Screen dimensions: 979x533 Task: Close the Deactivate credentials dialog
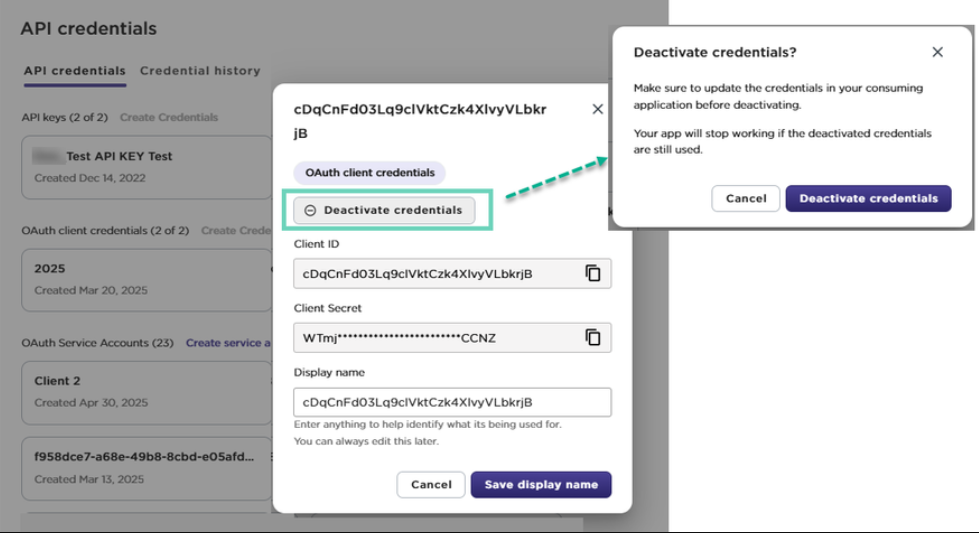point(937,52)
